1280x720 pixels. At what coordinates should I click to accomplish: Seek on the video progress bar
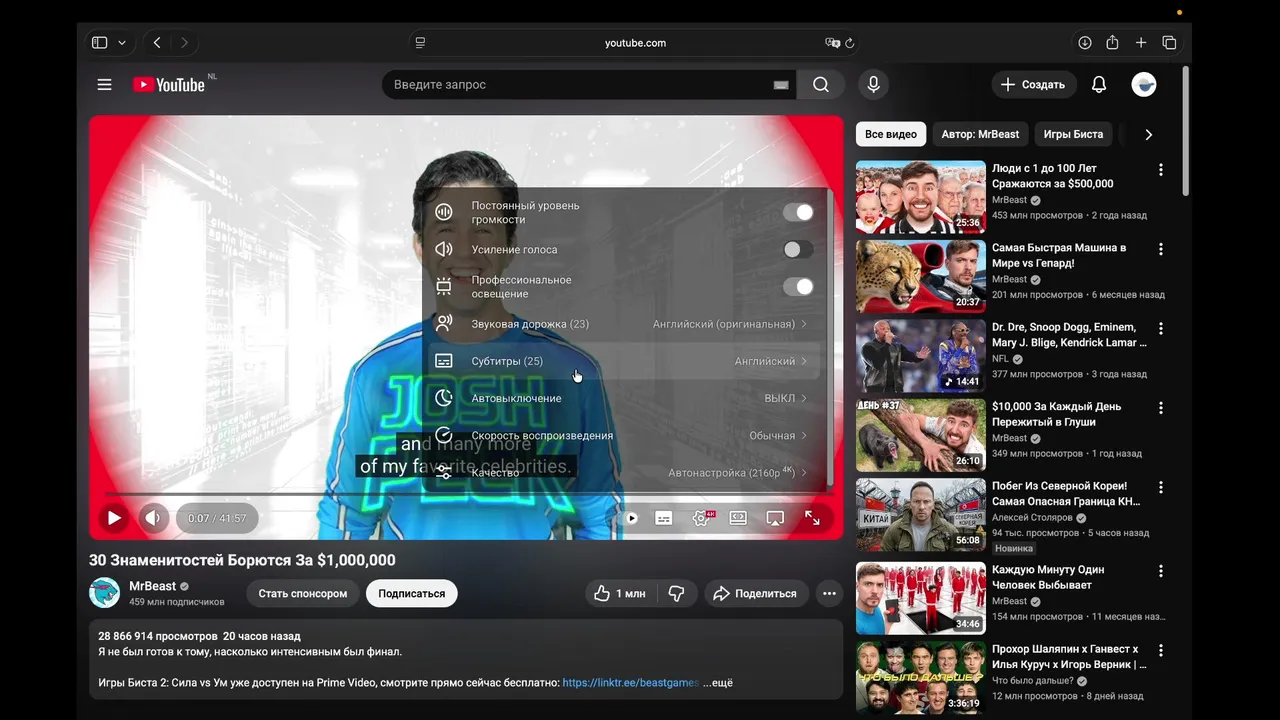[466, 494]
